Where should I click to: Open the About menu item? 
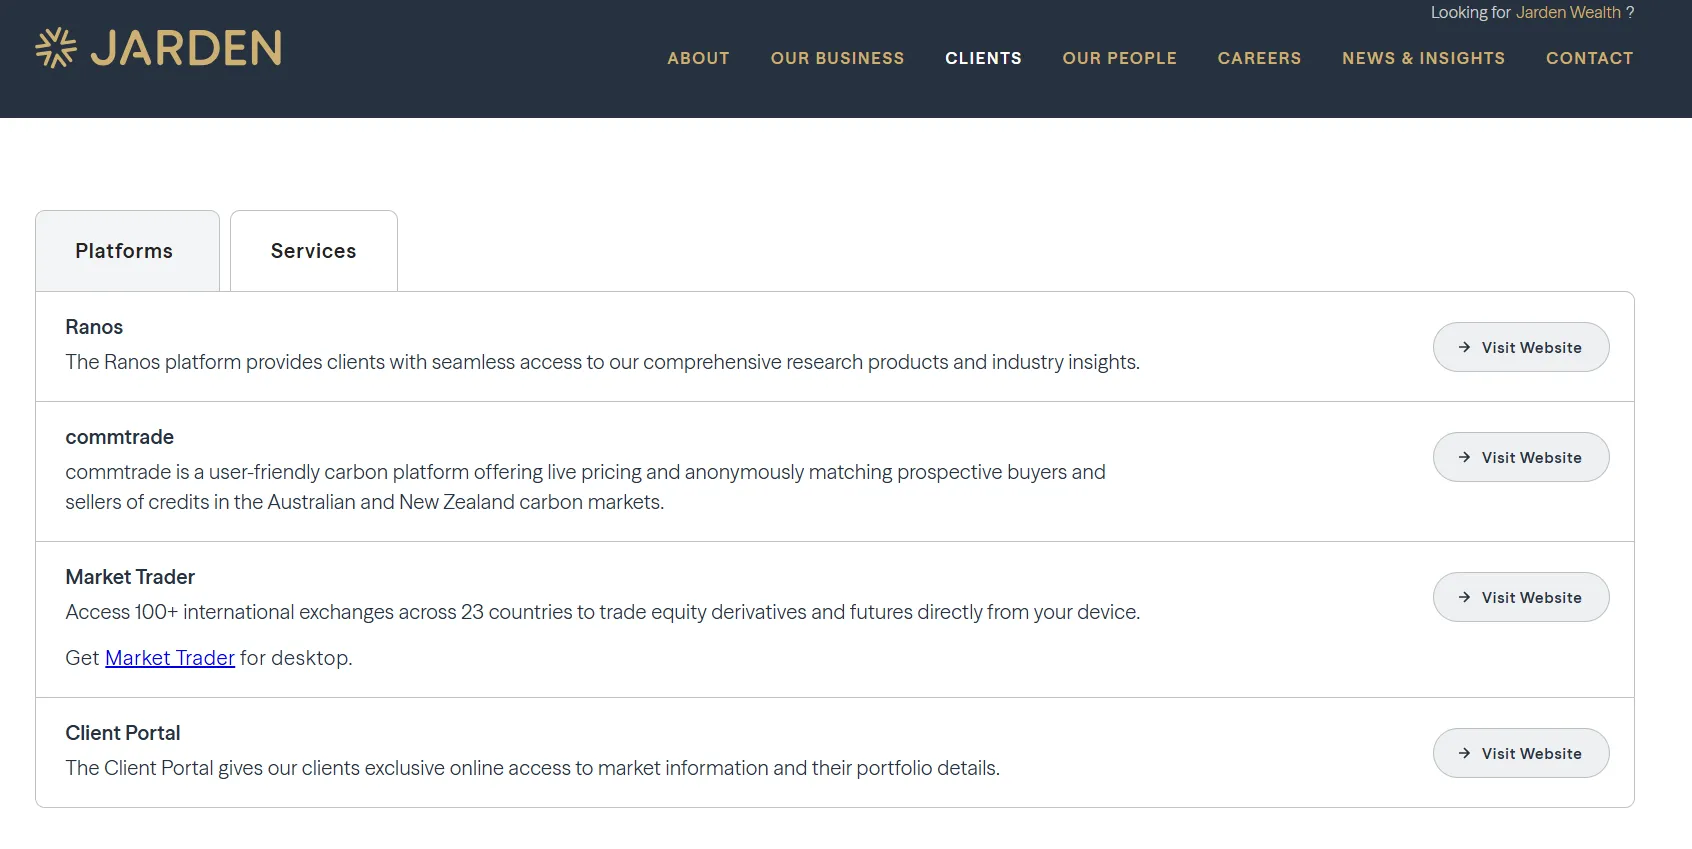coord(698,58)
